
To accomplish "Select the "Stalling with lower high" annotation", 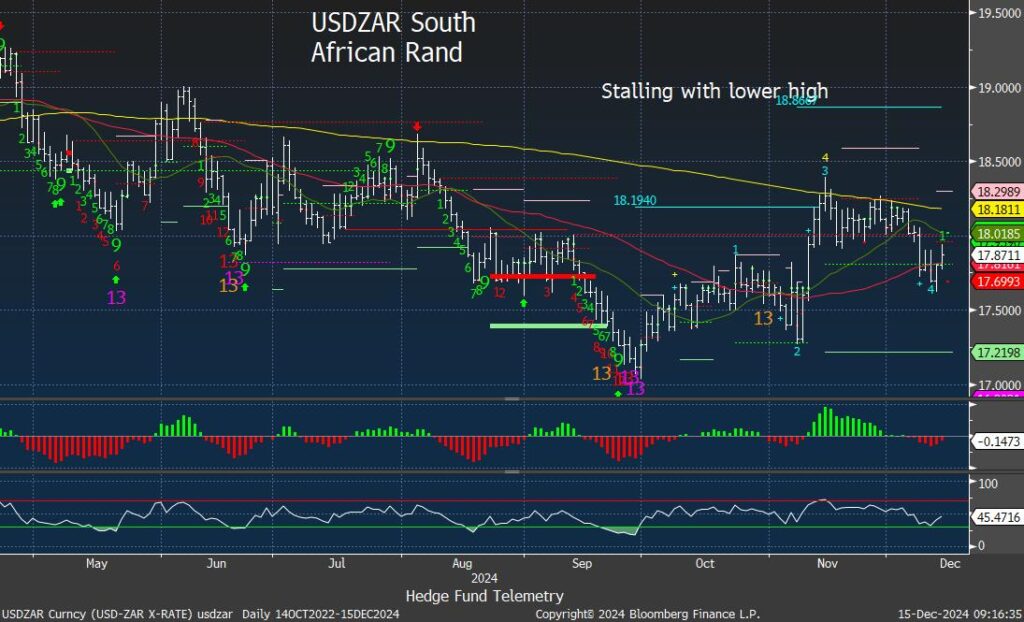I will click(714, 91).
